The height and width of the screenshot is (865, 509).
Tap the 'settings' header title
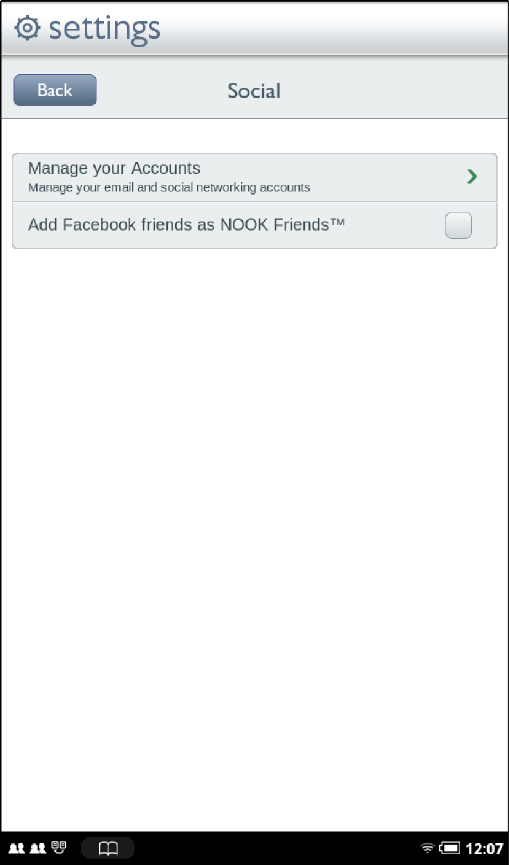point(105,29)
